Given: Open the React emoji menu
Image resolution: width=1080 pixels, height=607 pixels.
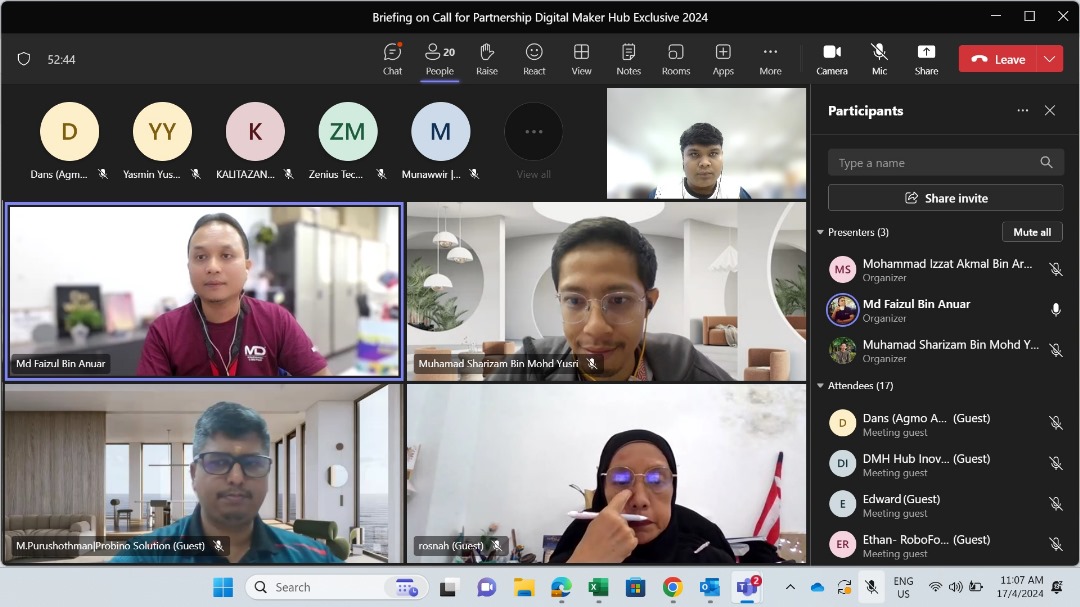Looking at the screenshot, I should [534, 58].
